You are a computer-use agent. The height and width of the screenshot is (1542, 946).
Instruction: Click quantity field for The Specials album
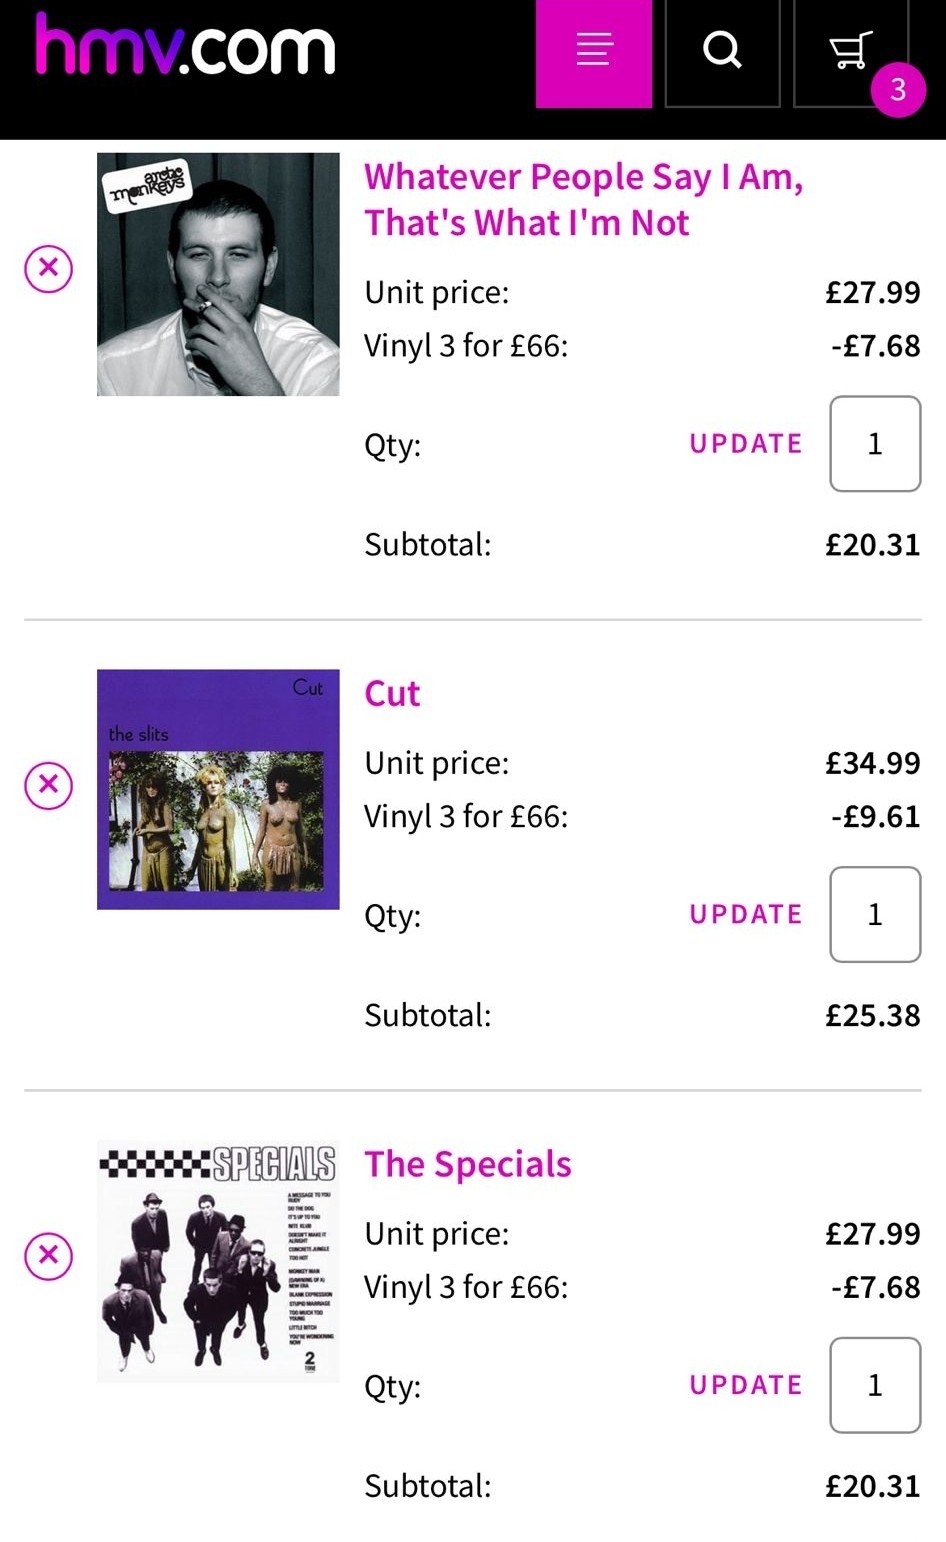point(875,1385)
